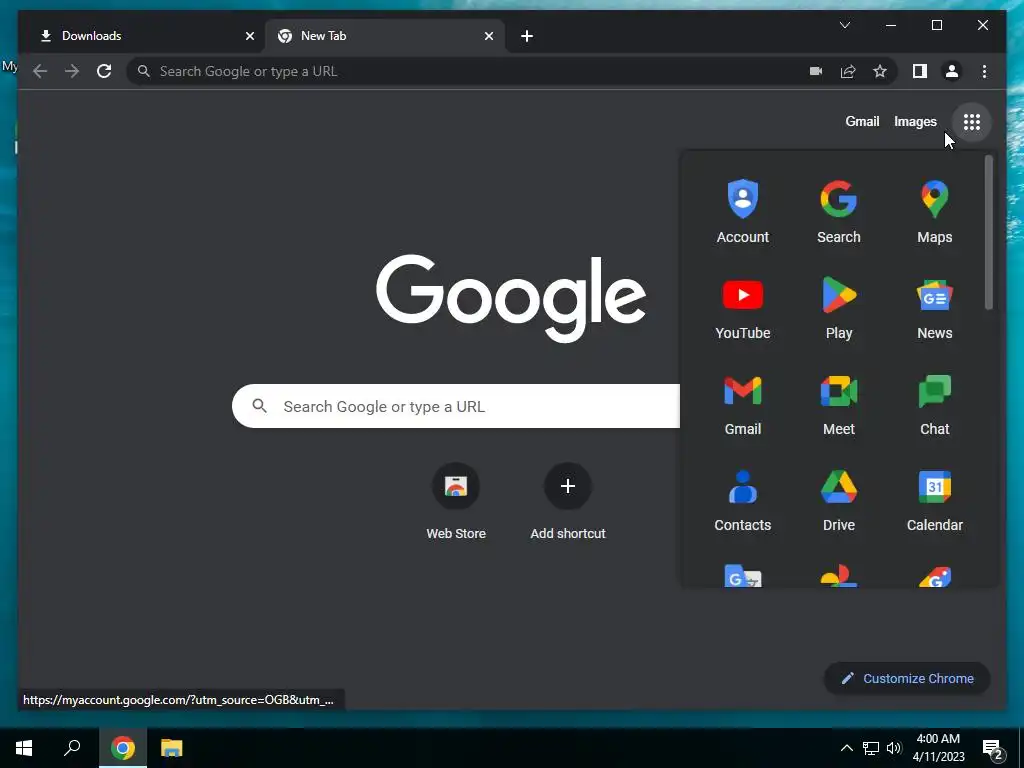
Task: Click the Customize Chrome button
Action: click(x=907, y=679)
